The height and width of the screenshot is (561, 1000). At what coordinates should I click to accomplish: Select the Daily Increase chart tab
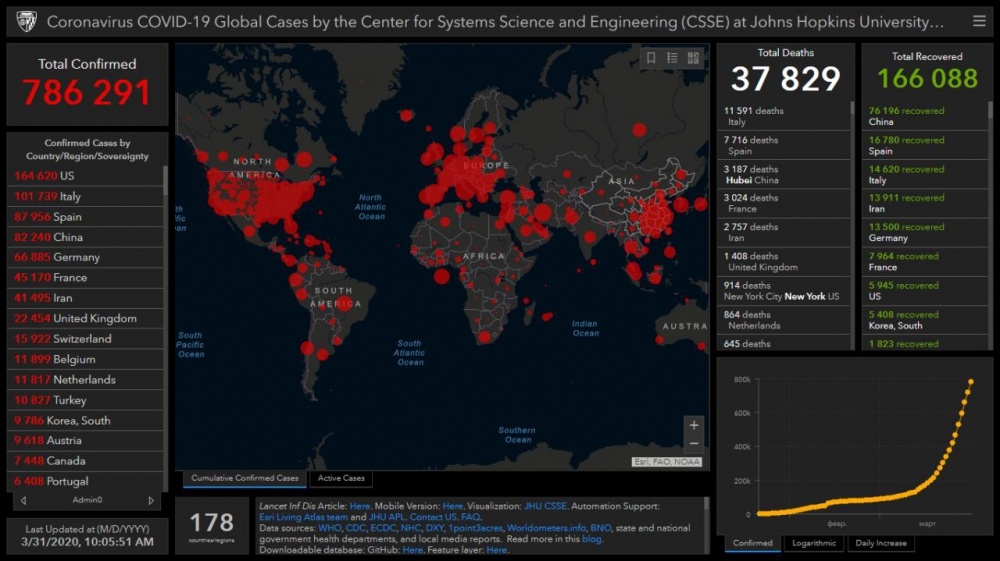[x=881, y=543]
